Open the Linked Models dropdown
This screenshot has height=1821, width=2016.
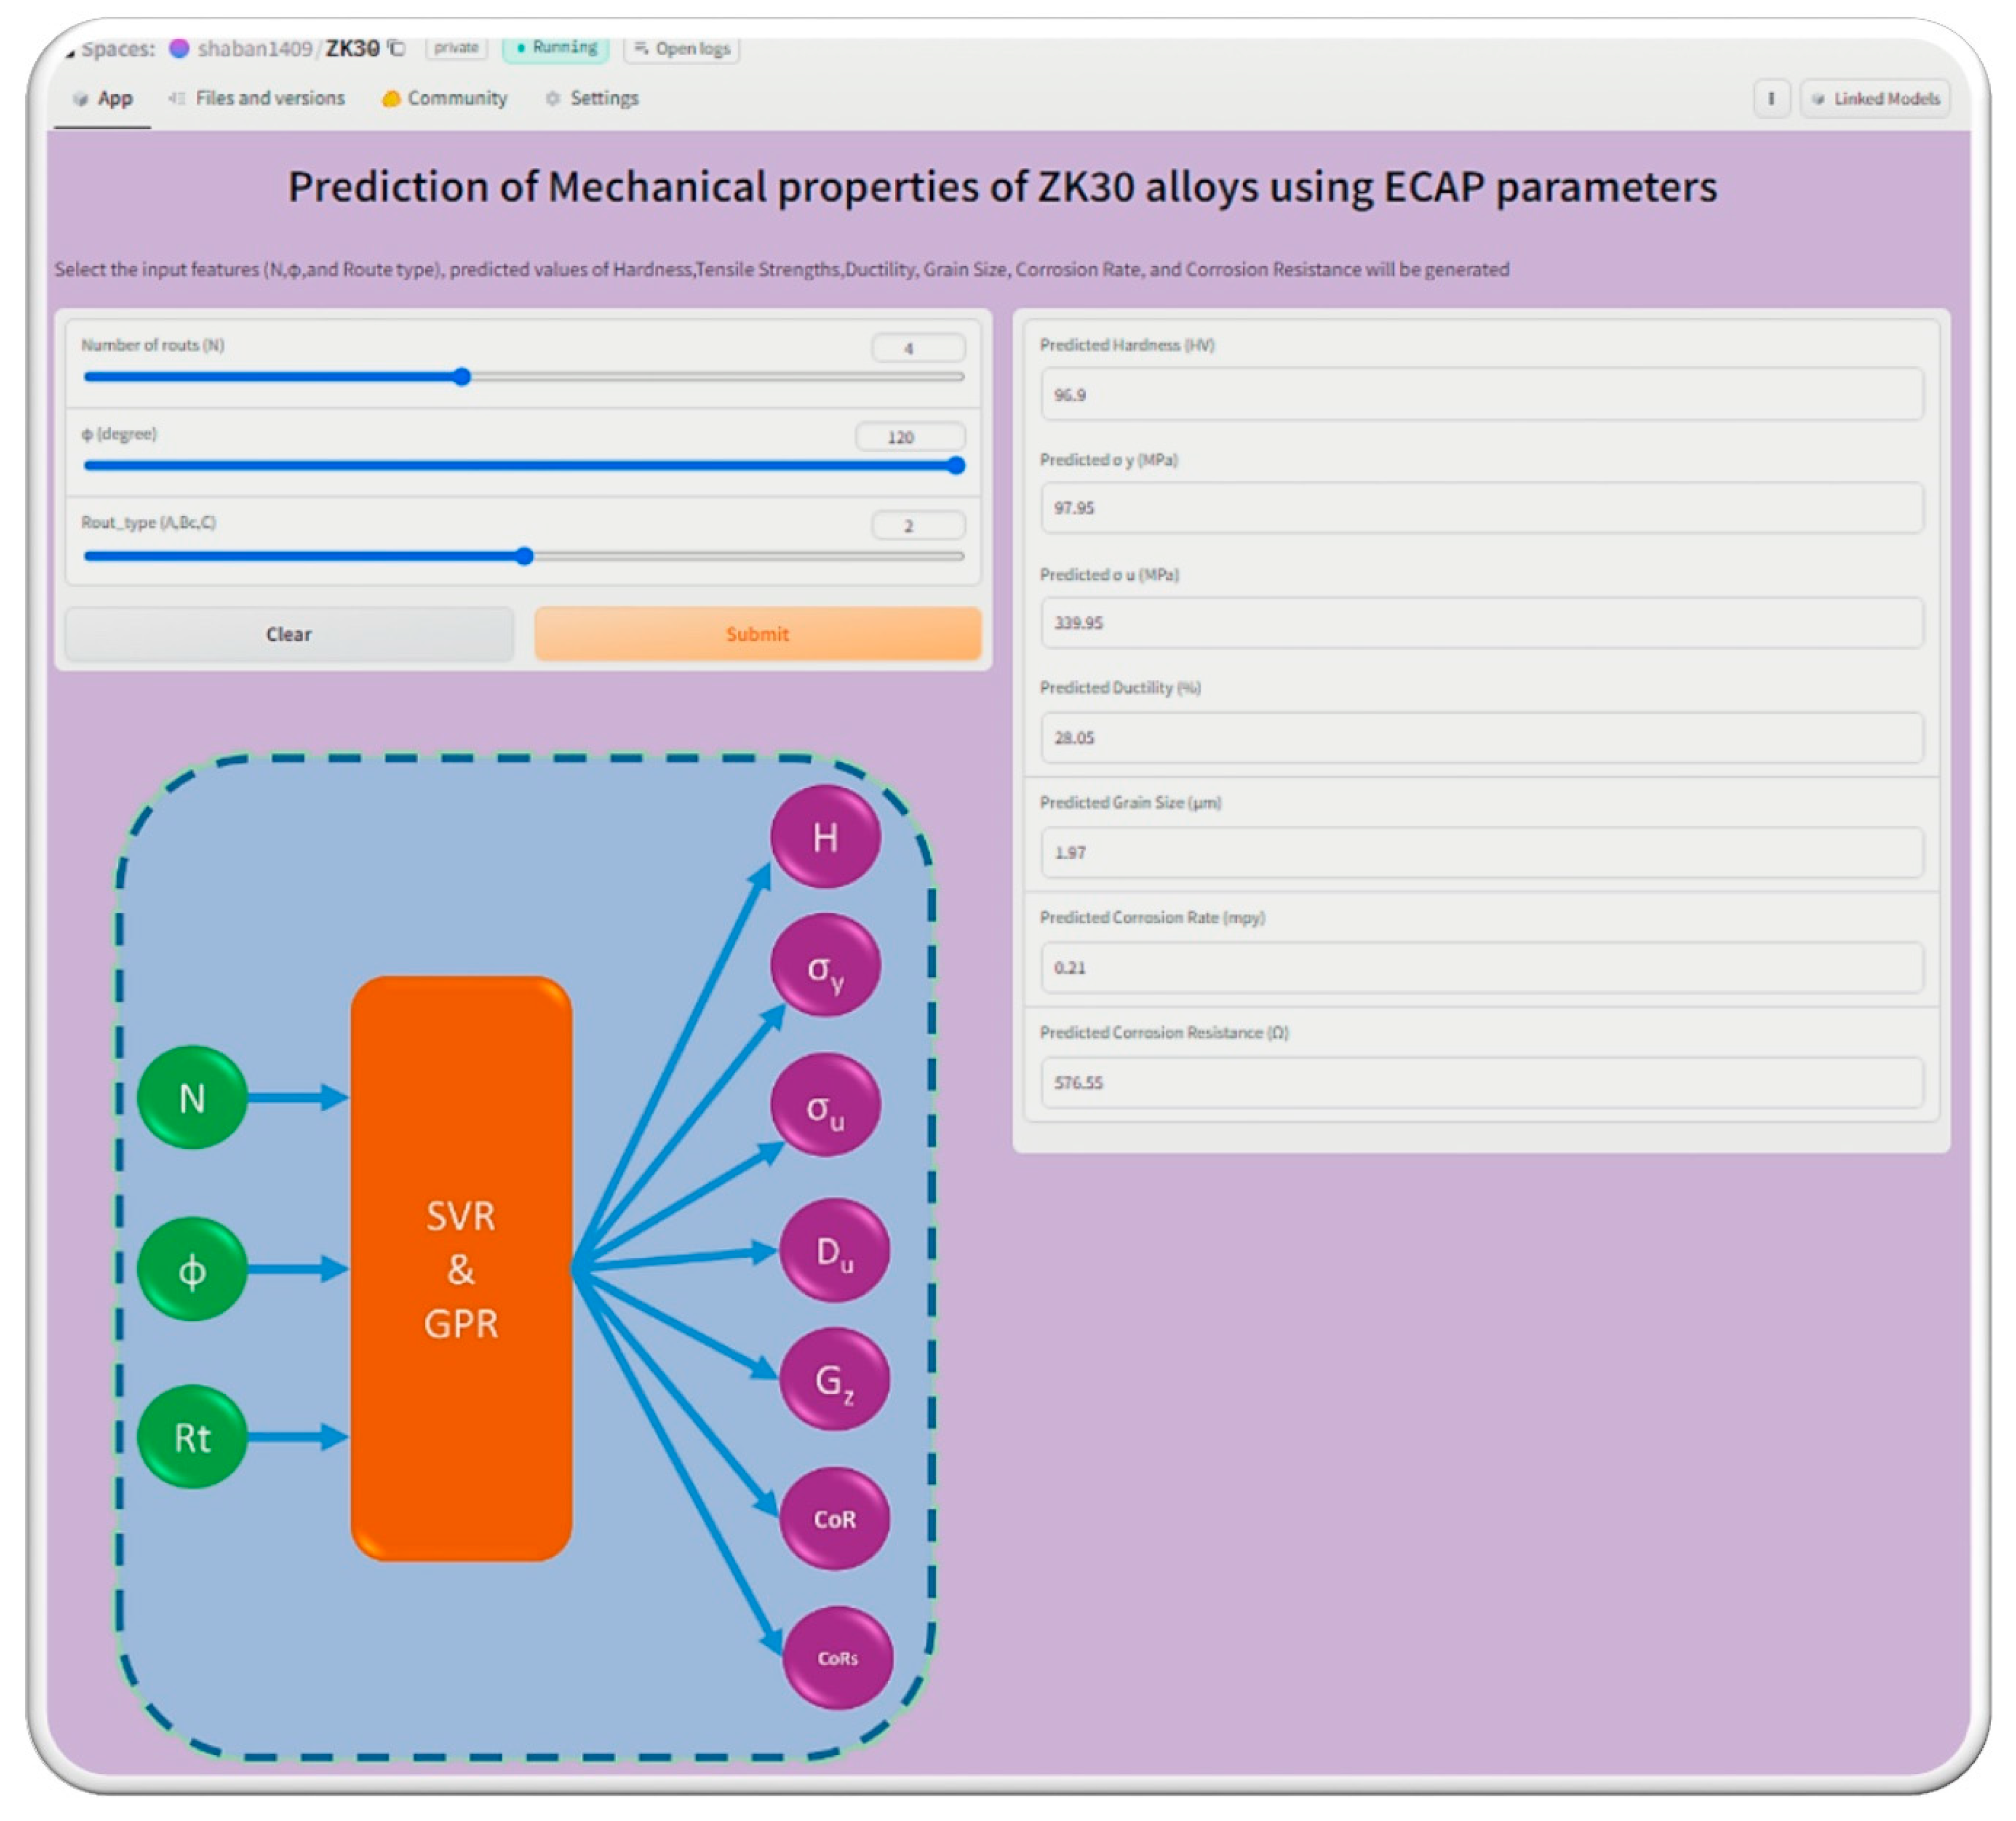point(1875,98)
